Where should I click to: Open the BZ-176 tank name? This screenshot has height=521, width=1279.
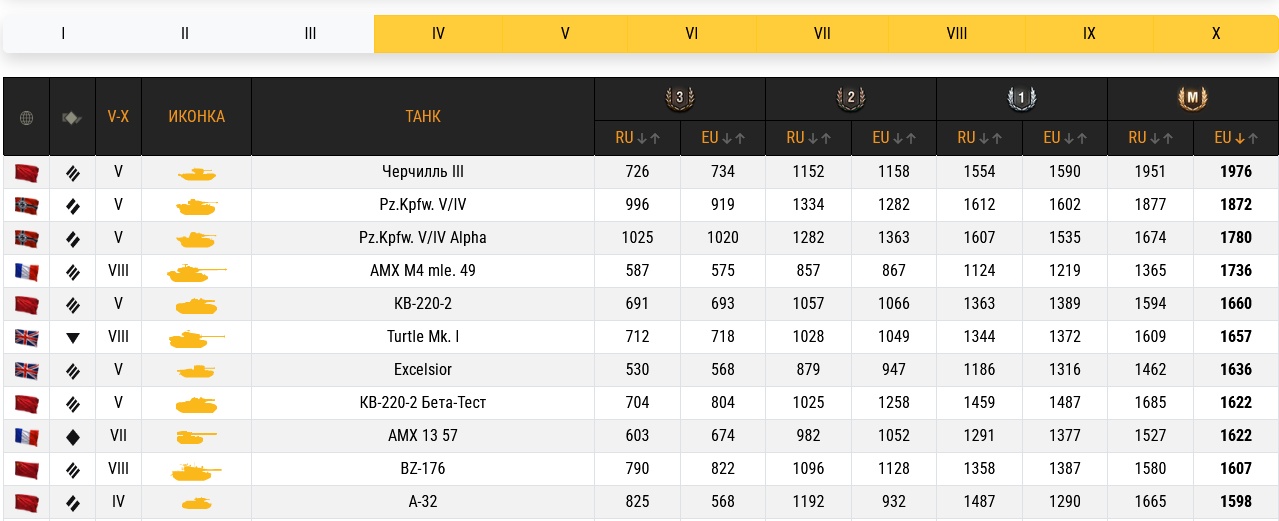click(422, 468)
